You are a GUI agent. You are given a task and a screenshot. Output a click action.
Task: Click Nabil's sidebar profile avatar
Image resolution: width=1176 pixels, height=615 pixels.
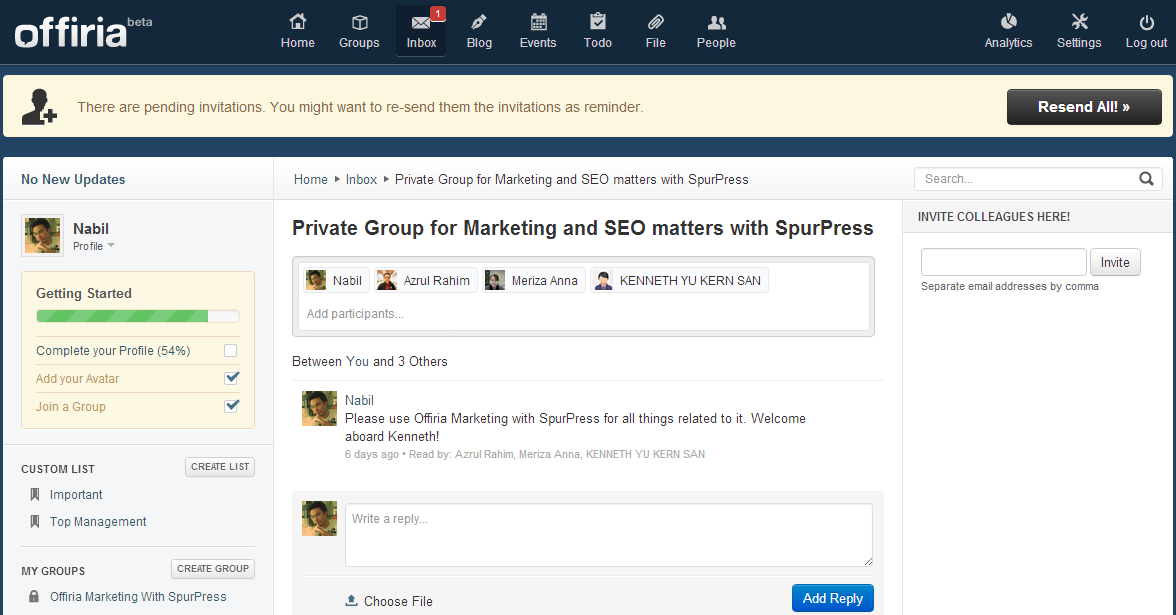[43, 236]
